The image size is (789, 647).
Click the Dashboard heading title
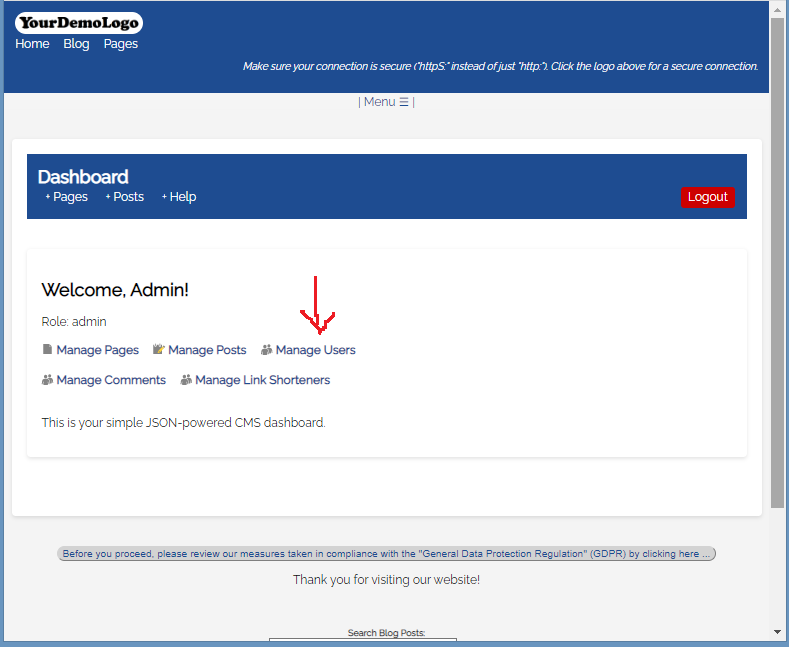(x=83, y=177)
